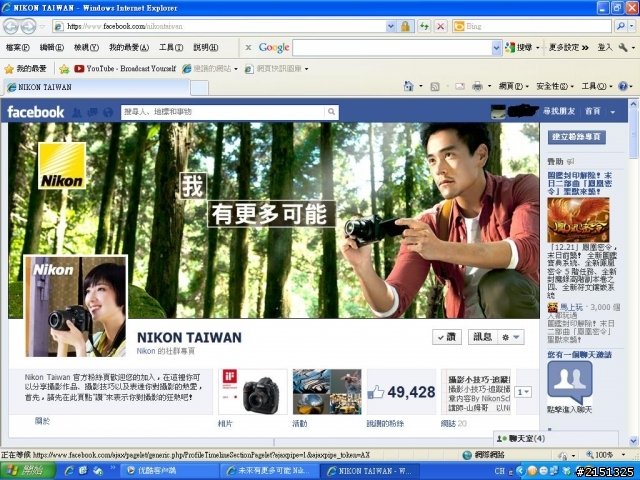Click in the Google toolbar search field

point(393,48)
